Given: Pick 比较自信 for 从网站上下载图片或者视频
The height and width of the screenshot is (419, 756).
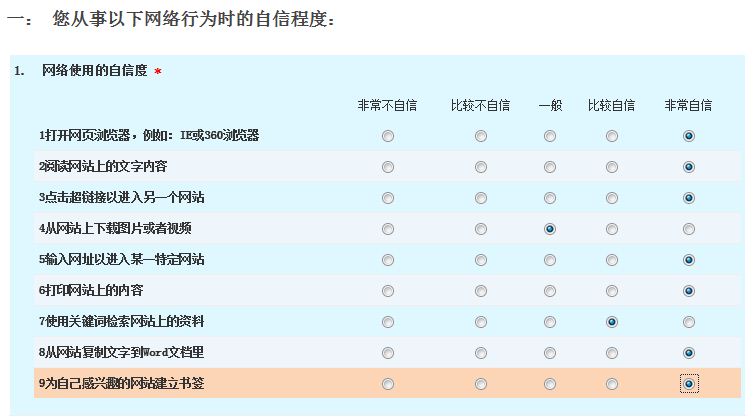Looking at the screenshot, I should point(611,229).
